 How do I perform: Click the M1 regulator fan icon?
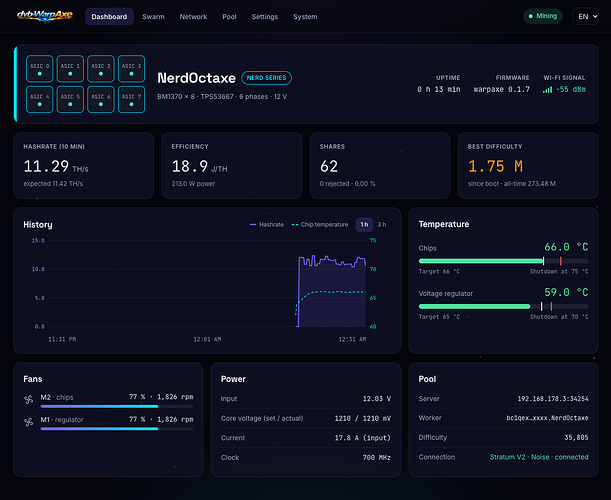pyautogui.click(x=28, y=422)
